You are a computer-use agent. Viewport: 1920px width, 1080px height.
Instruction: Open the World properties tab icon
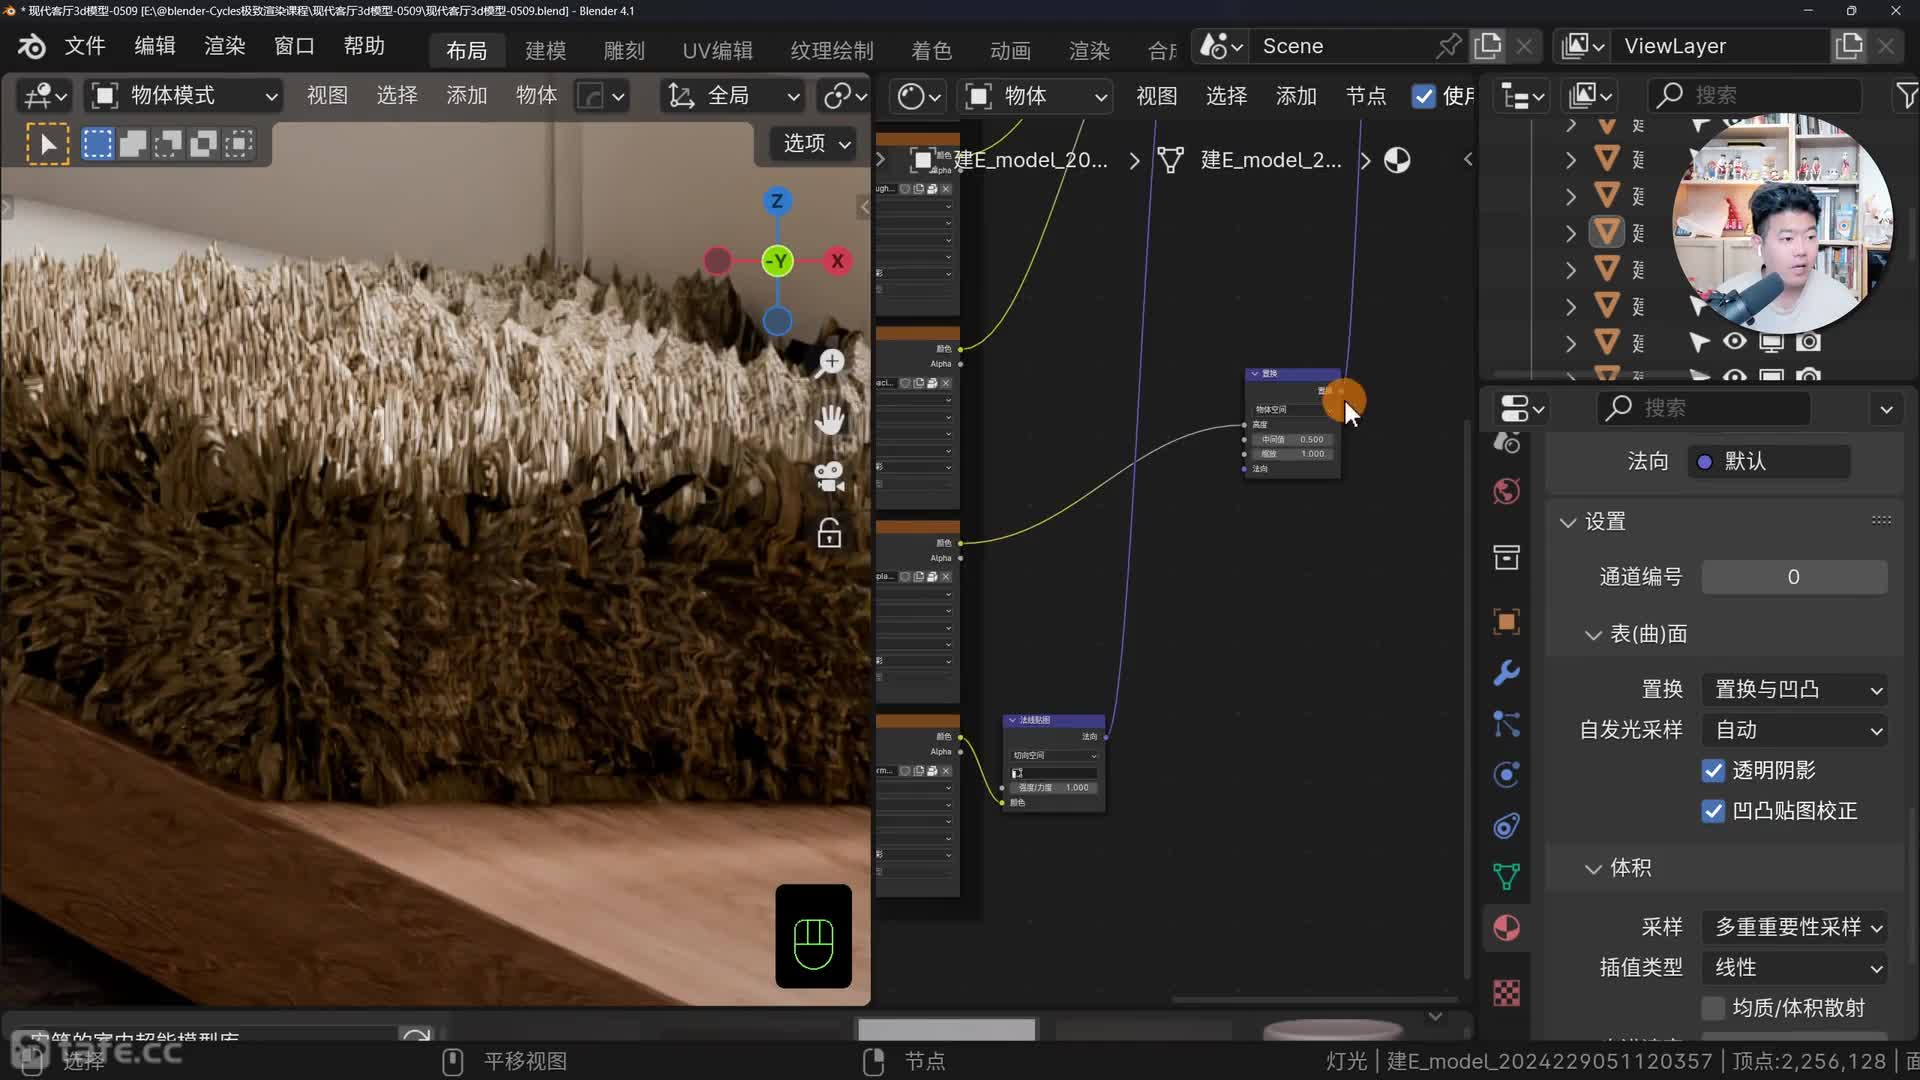pos(1506,491)
